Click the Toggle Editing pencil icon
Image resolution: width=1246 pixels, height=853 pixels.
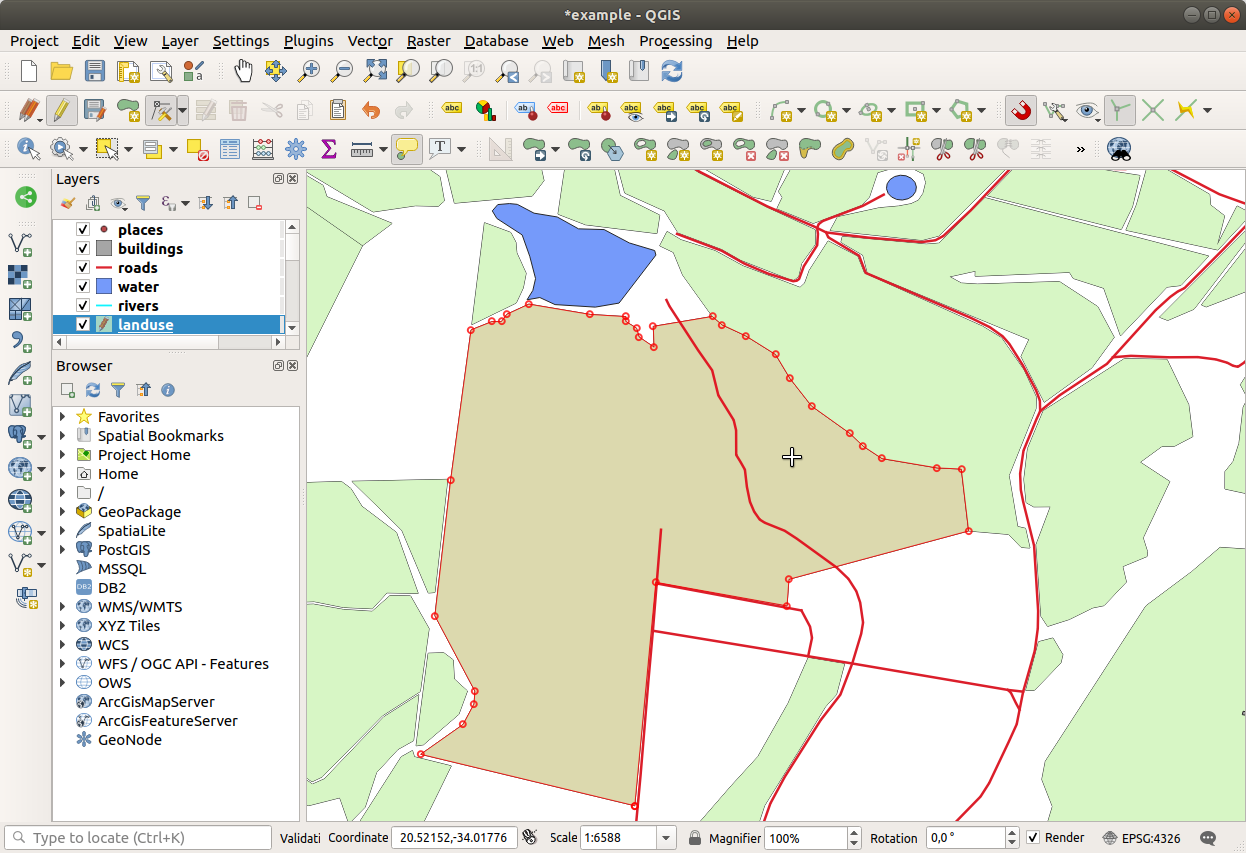coord(61,110)
